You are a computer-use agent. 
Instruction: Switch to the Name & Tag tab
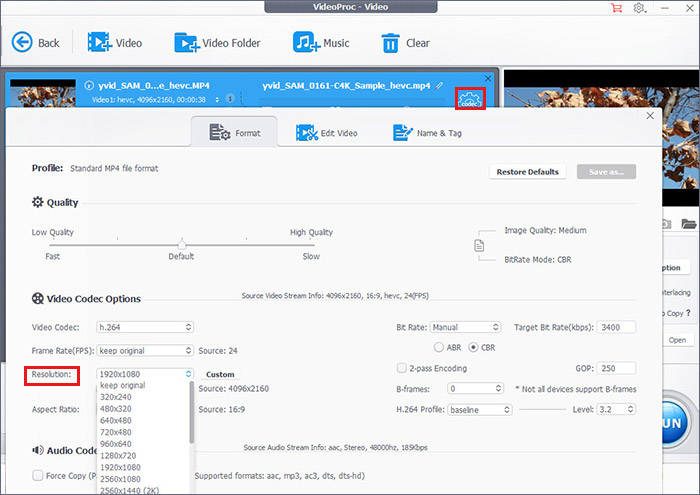click(427, 133)
